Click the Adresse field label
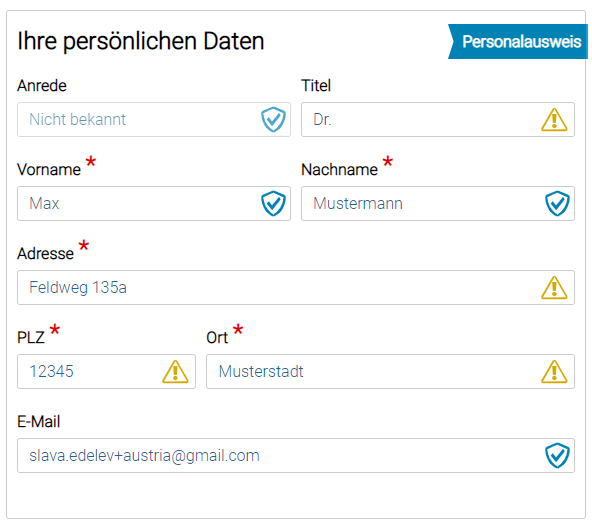The width and height of the screenshot is (592, 522). pyautogui.click(x=45, y=253)
